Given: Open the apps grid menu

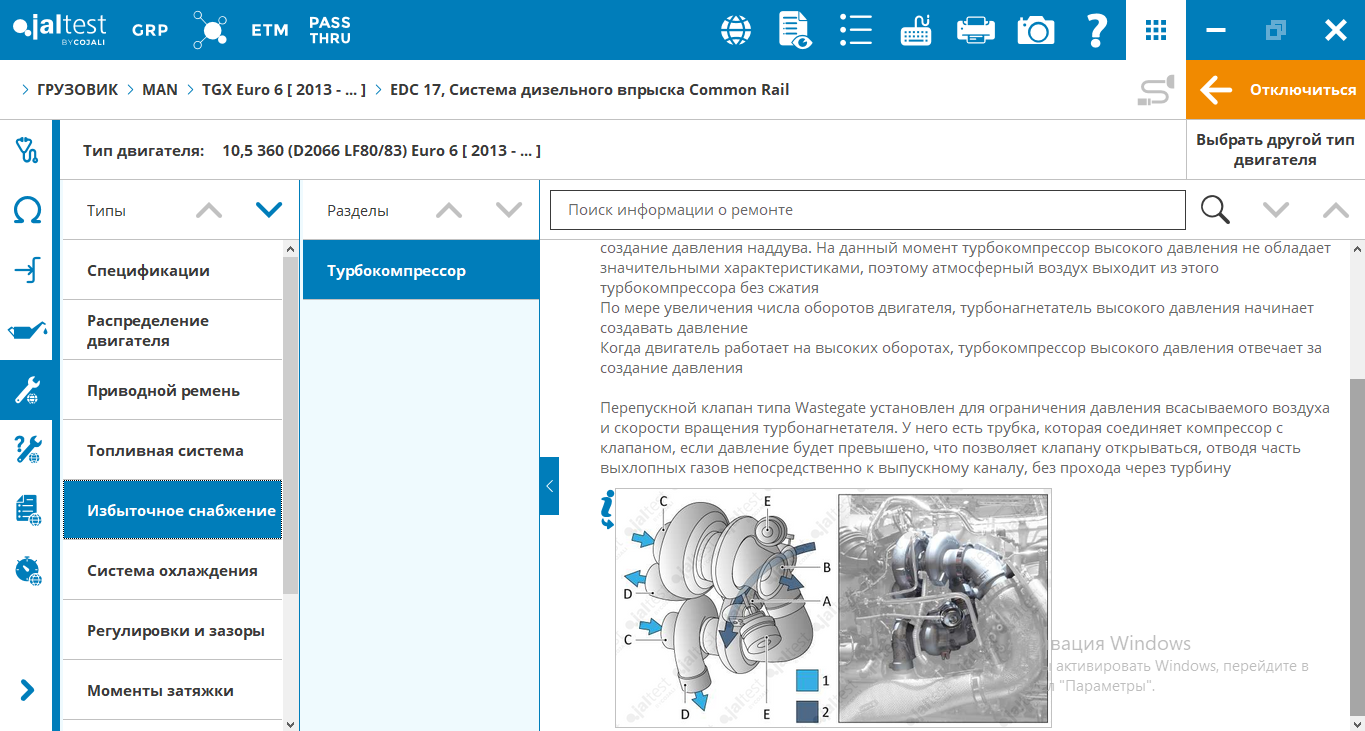Looking at the screenshot, I should pos(1156,30).
